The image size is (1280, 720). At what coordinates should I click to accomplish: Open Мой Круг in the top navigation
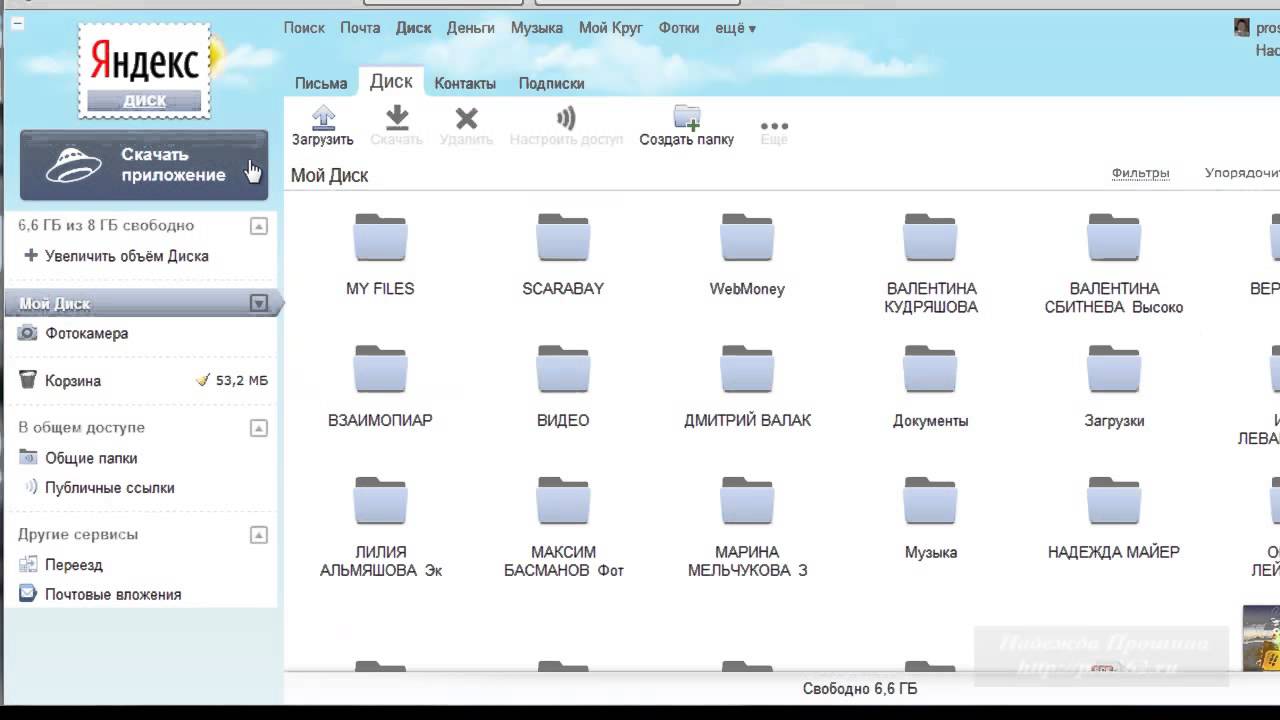coord(611,28)
